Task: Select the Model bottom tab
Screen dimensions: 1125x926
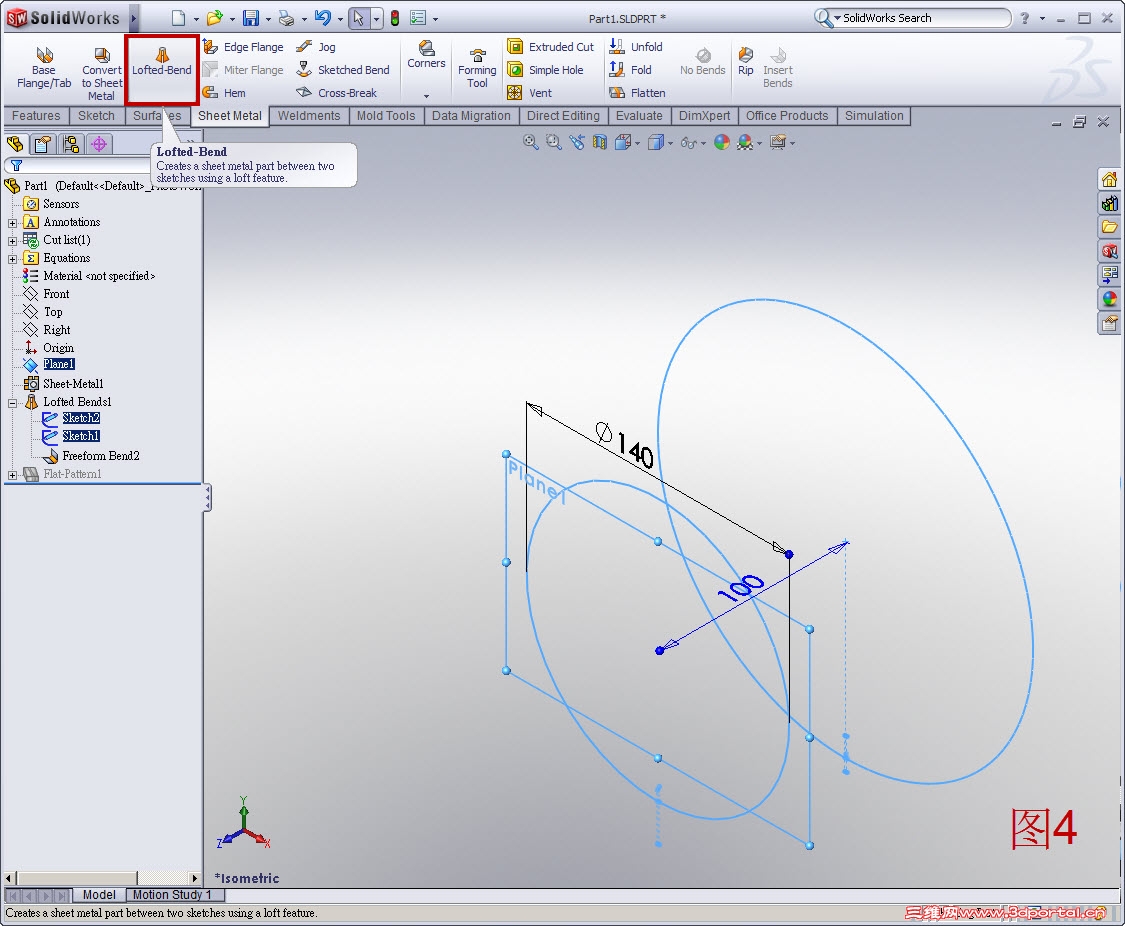Action: (99, 894)
